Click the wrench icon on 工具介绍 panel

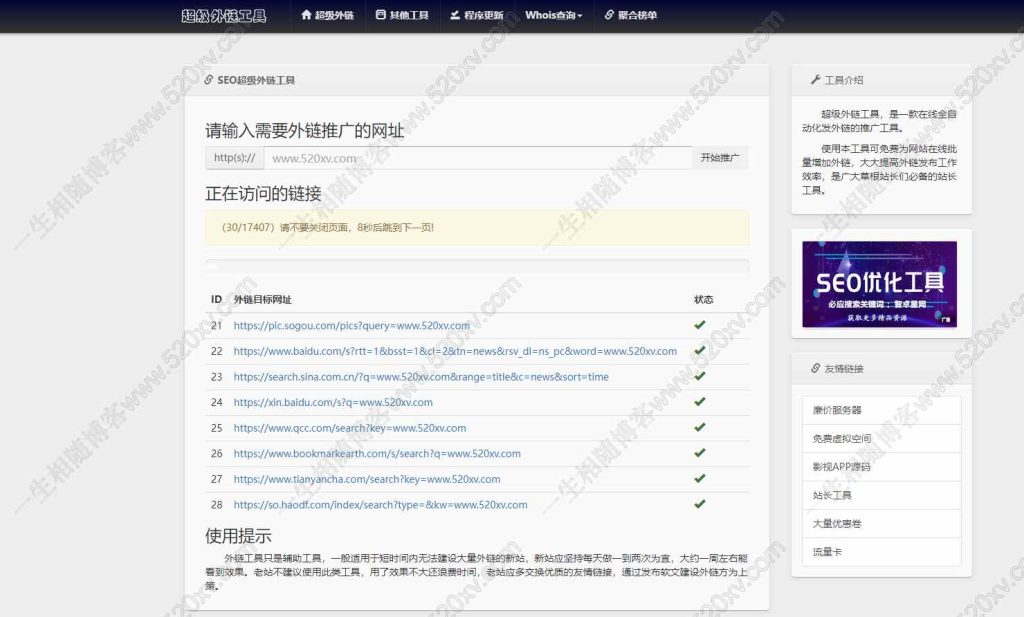tap(817, 79)
